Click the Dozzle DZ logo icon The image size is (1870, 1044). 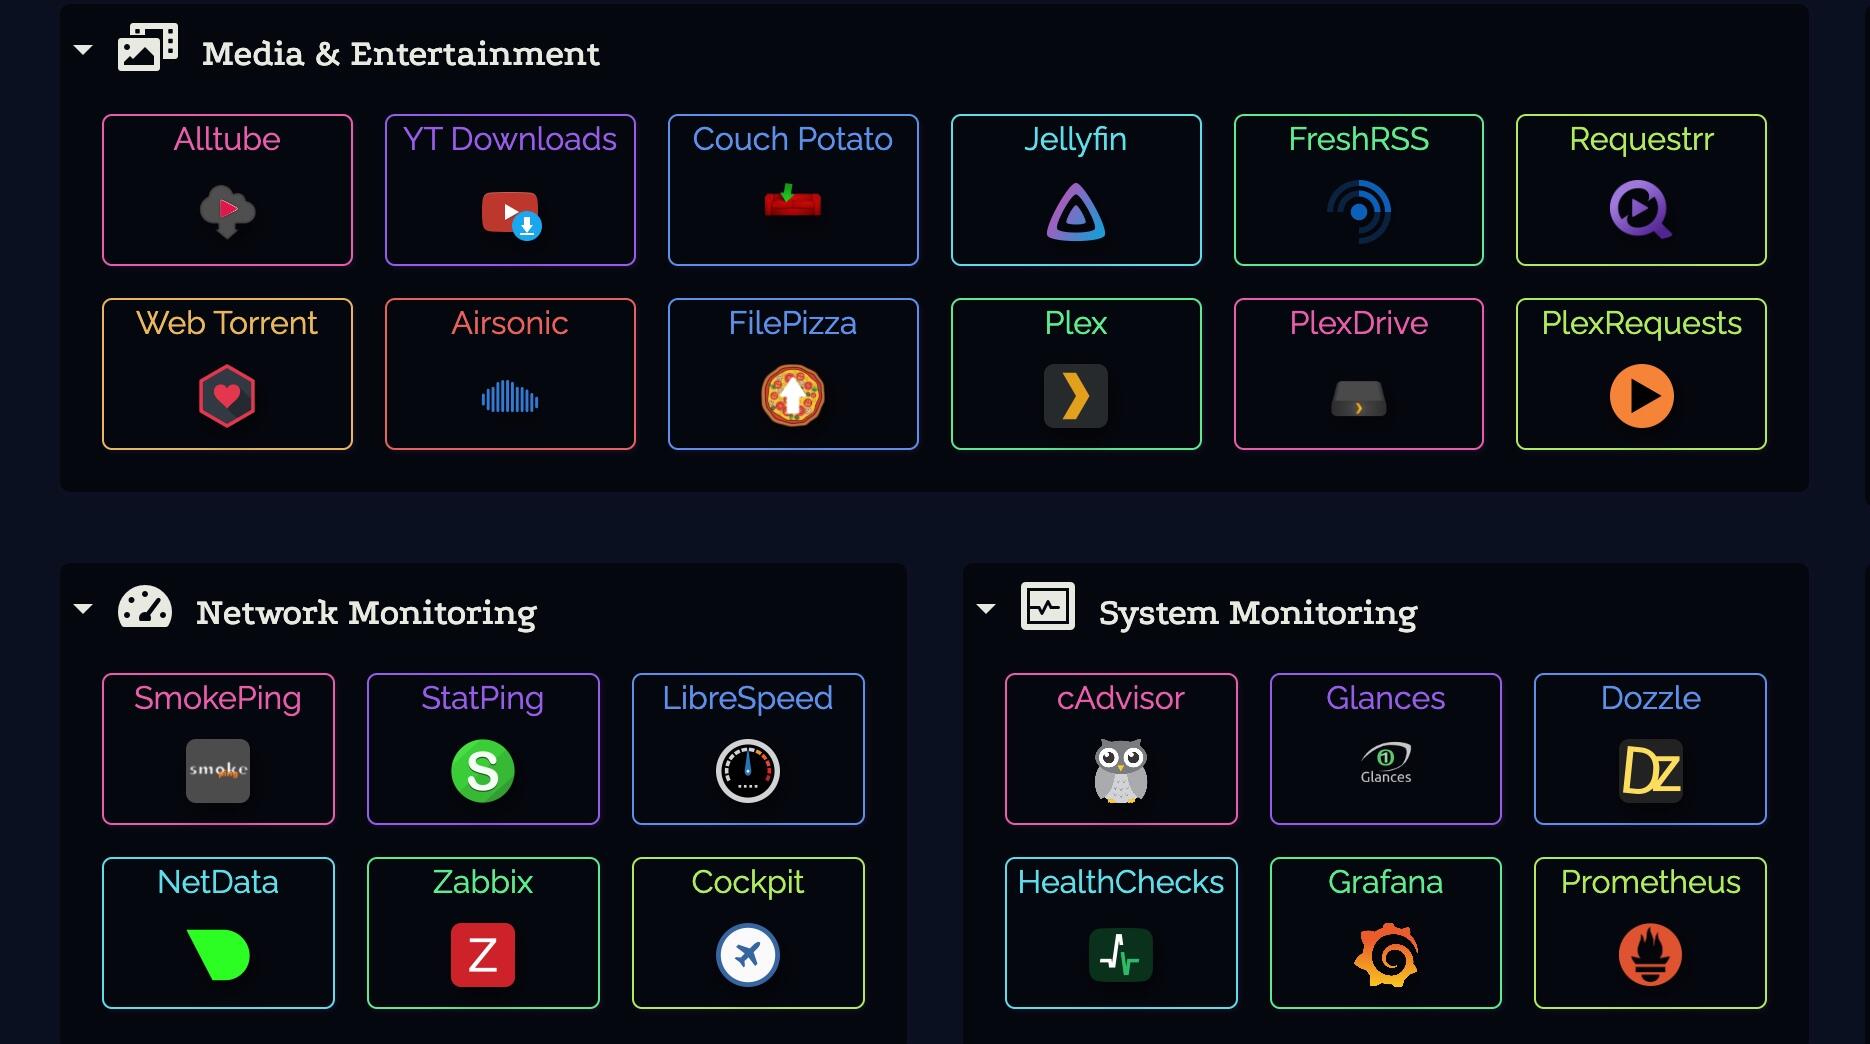pos(1650,771)
